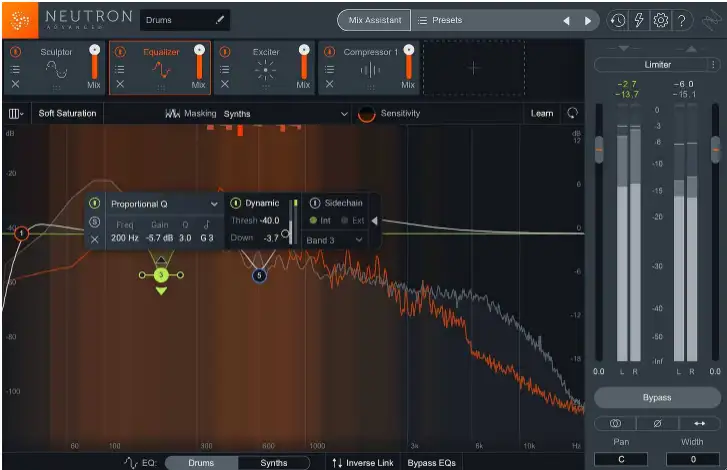Select EQ band node 3

pos(161,275)
